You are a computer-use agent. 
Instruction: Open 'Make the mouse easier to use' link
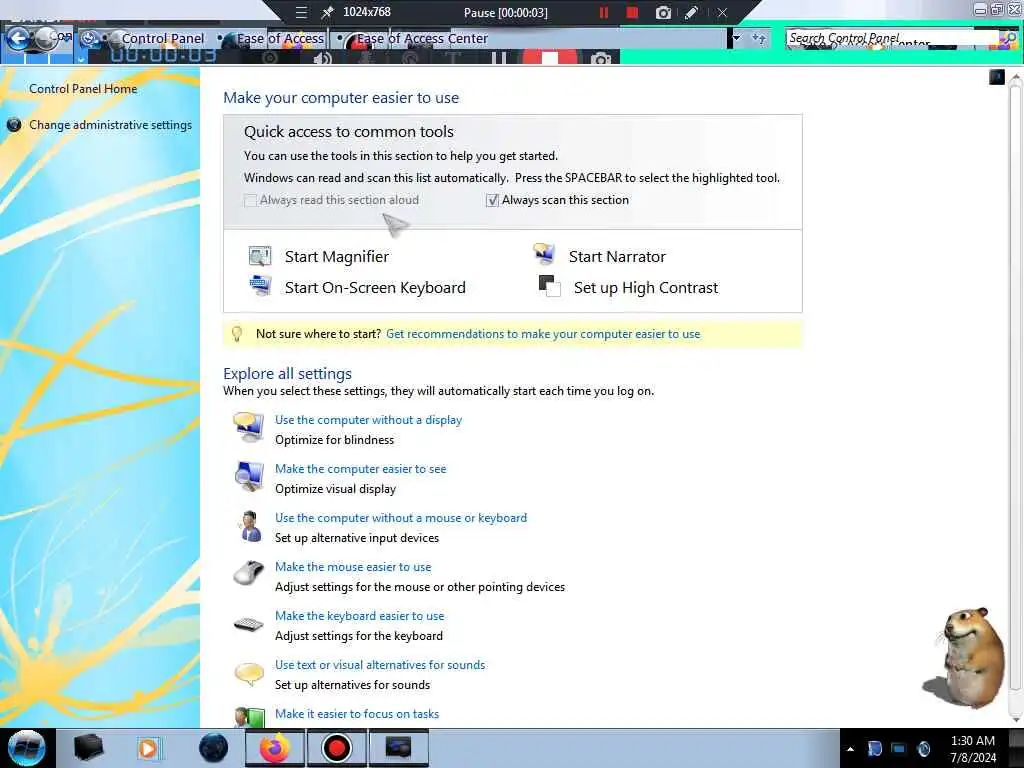(353, 567)
